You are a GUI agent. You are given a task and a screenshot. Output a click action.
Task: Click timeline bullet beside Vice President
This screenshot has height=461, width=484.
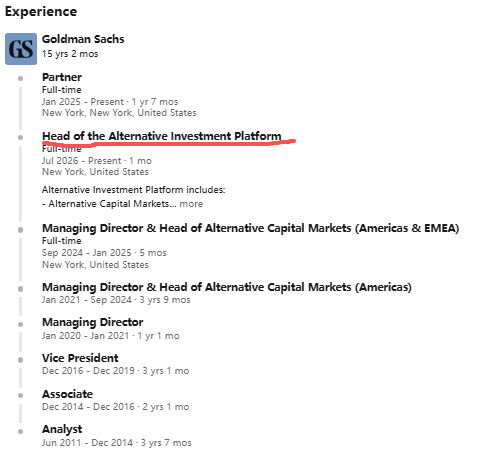pyautogui.click(x=20, y=360)
